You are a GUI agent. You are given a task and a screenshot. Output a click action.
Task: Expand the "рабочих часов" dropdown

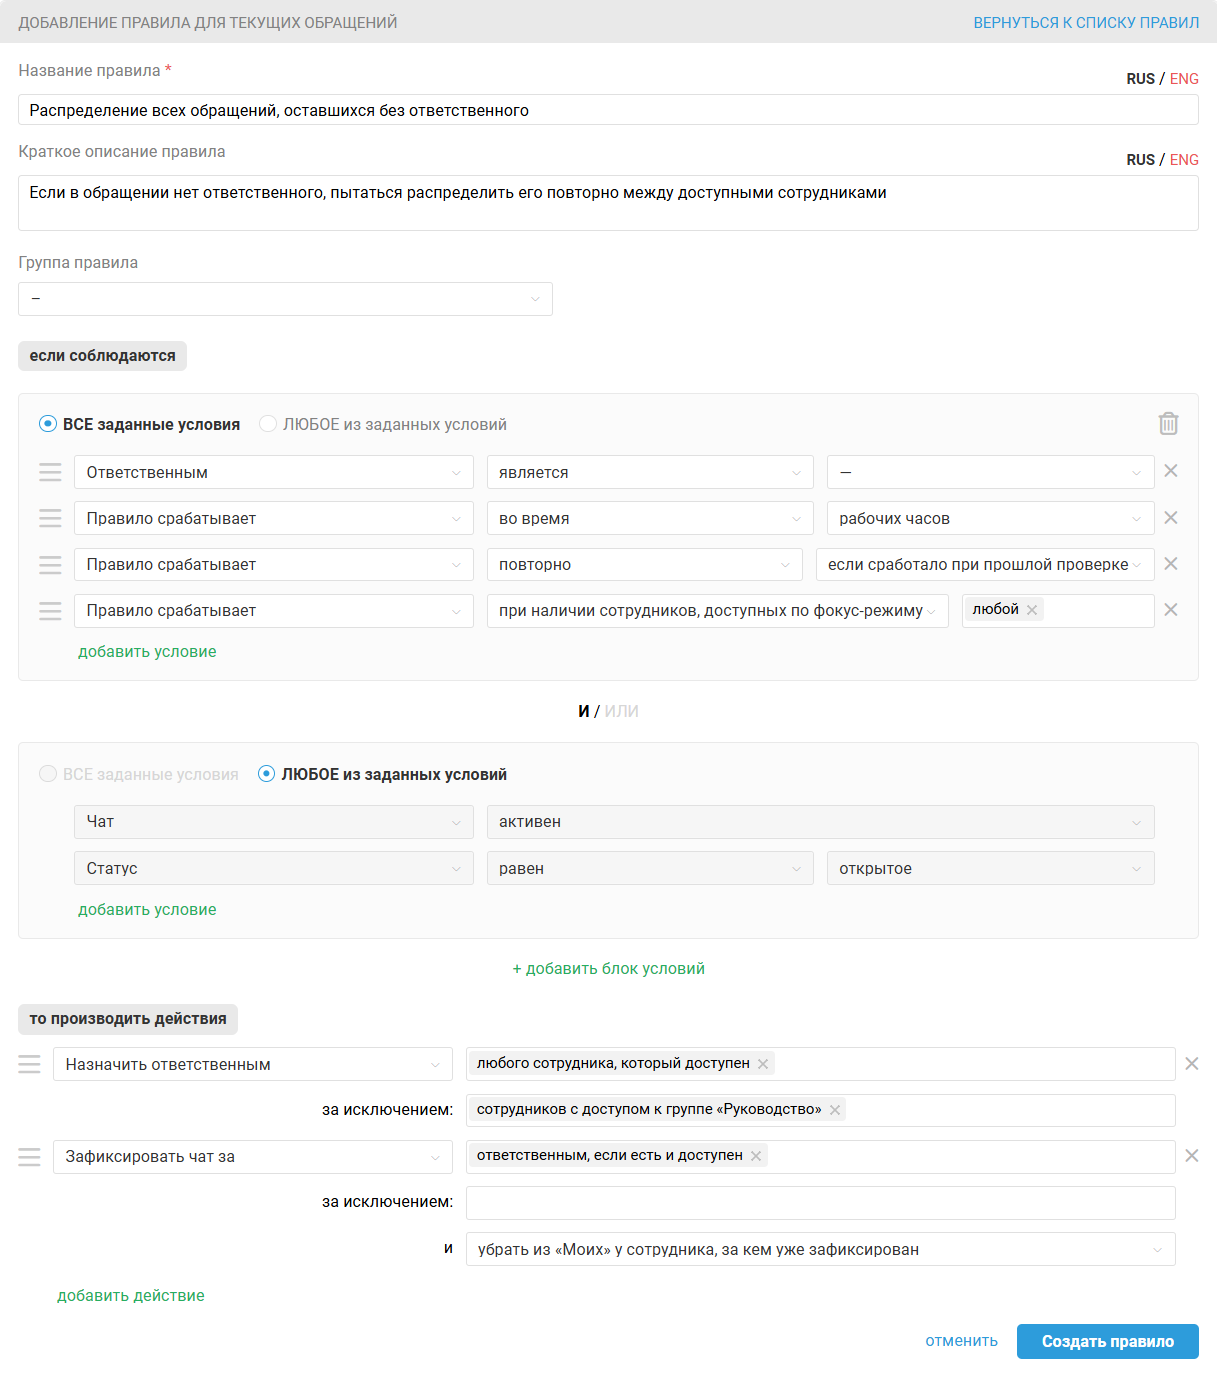(990, 518)
